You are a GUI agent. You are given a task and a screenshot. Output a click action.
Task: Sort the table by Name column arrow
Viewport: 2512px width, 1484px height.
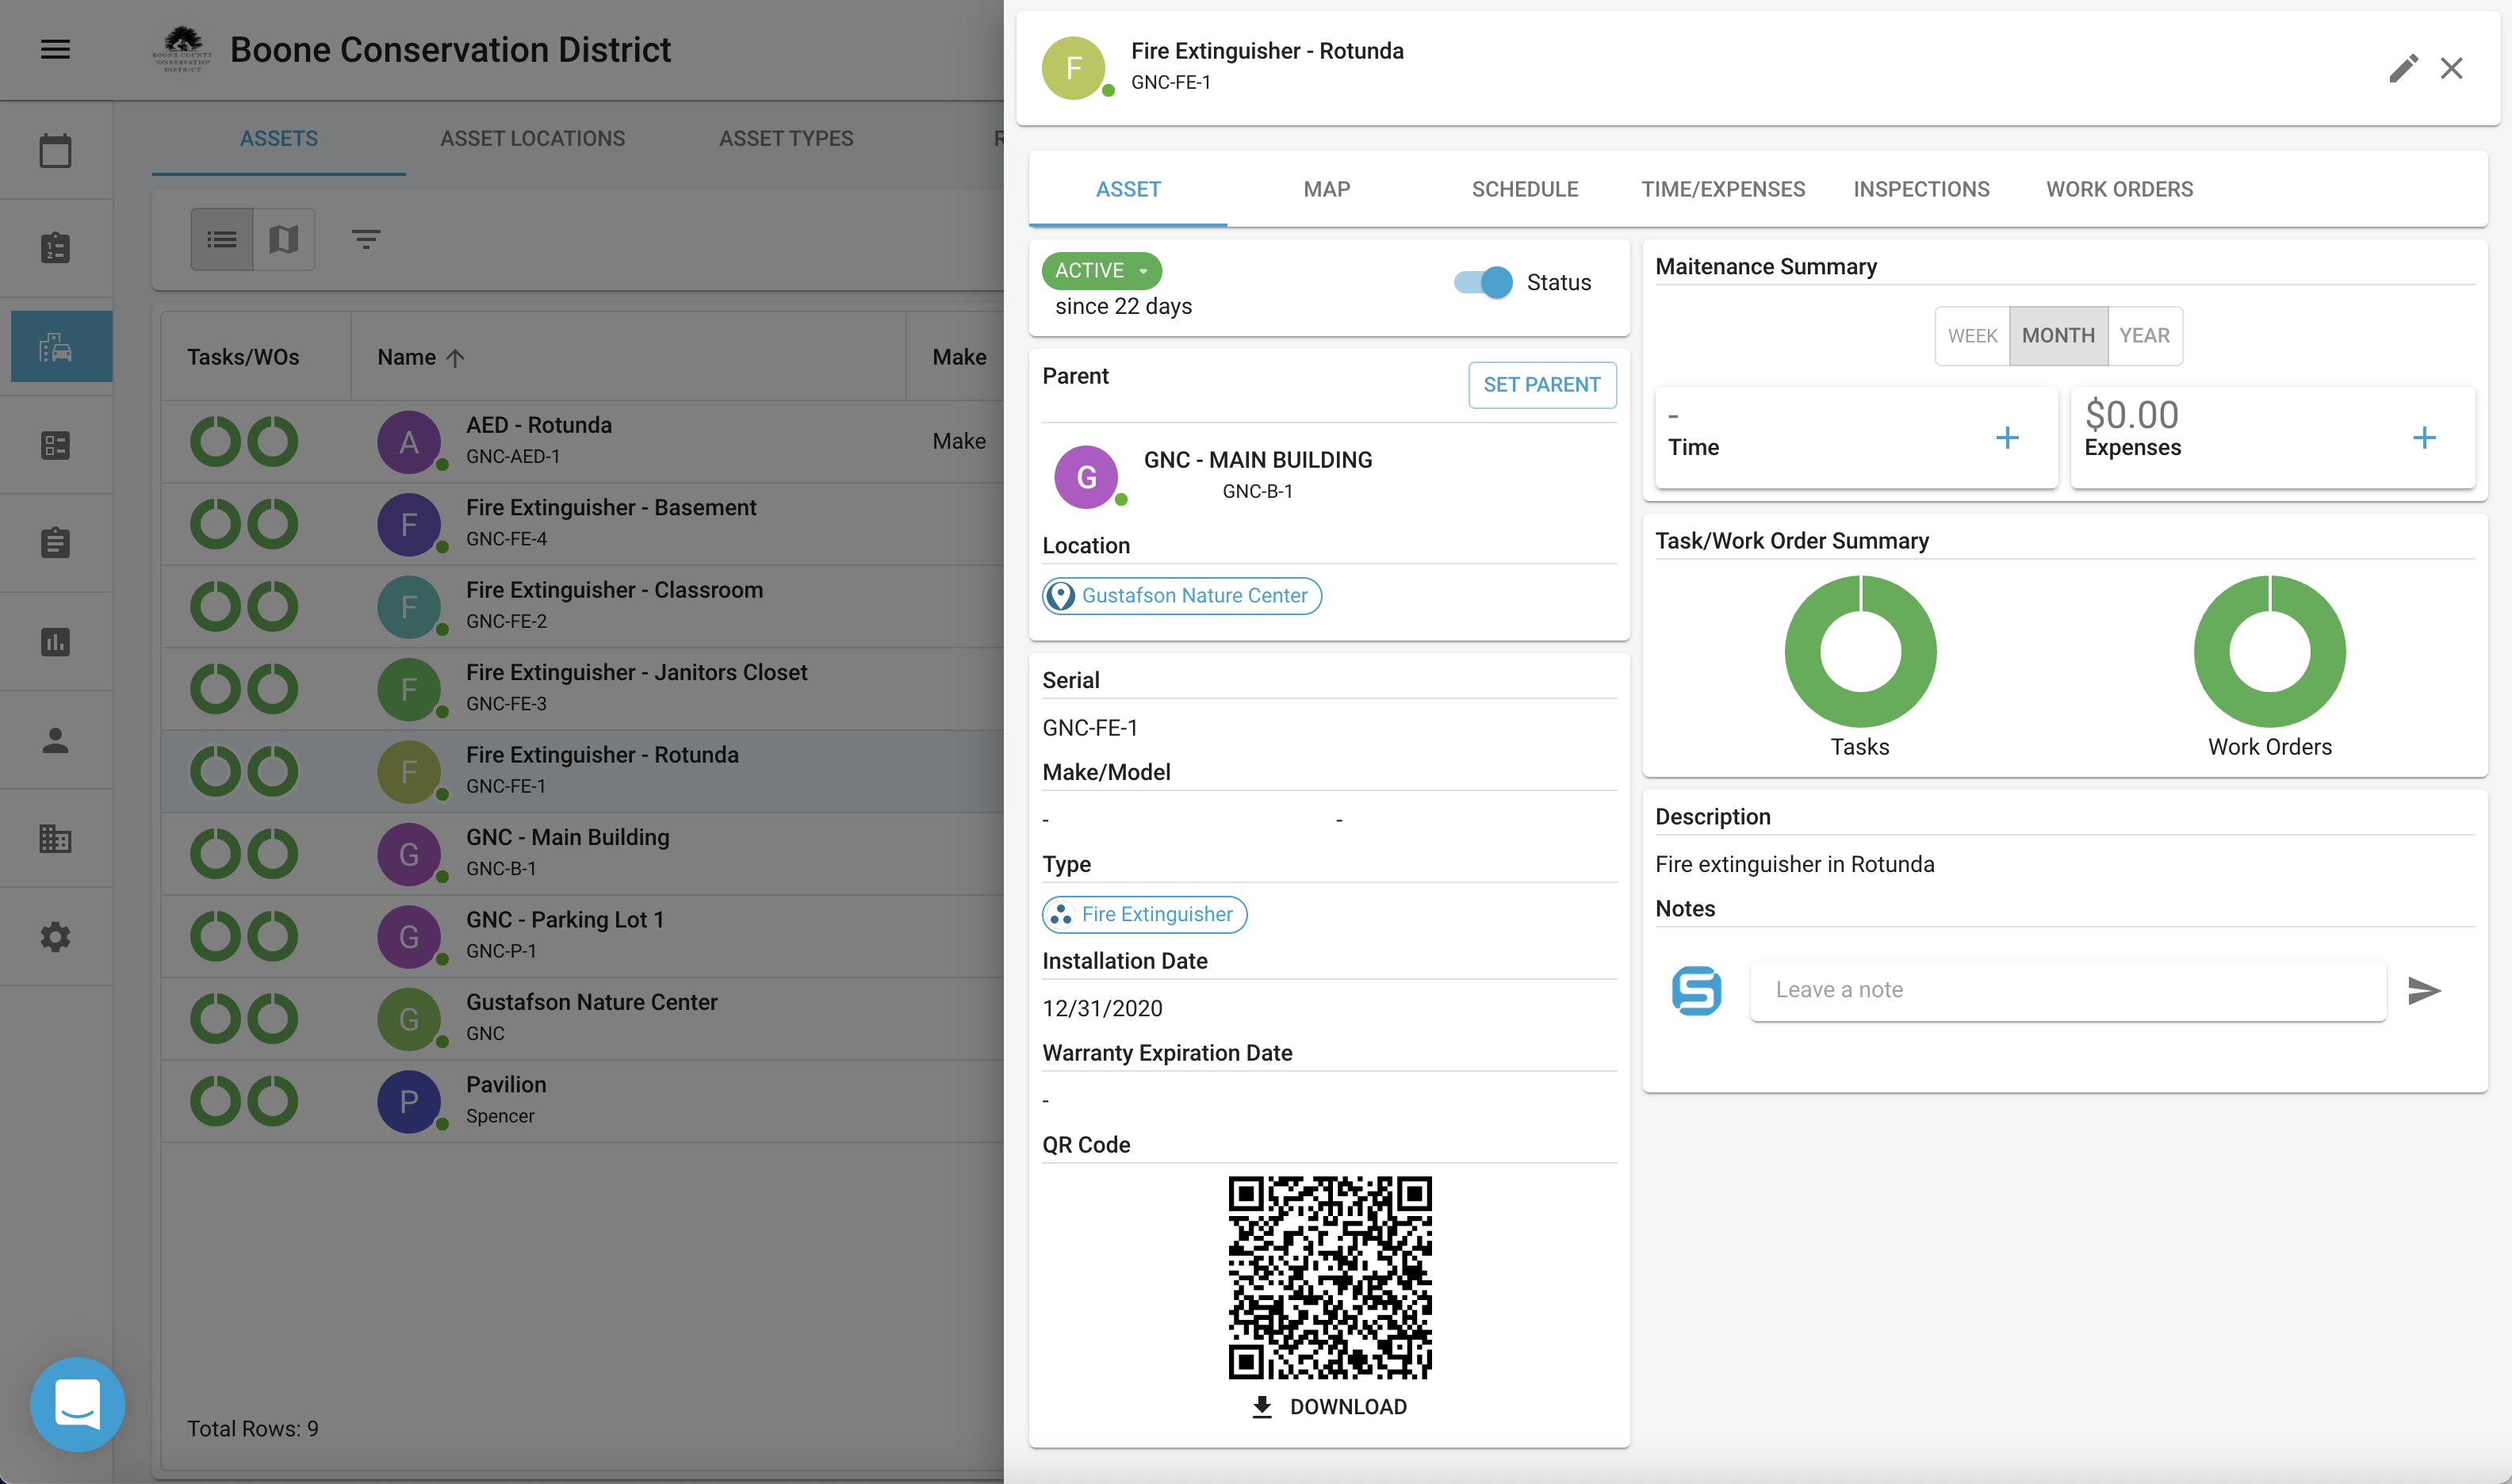456,357
